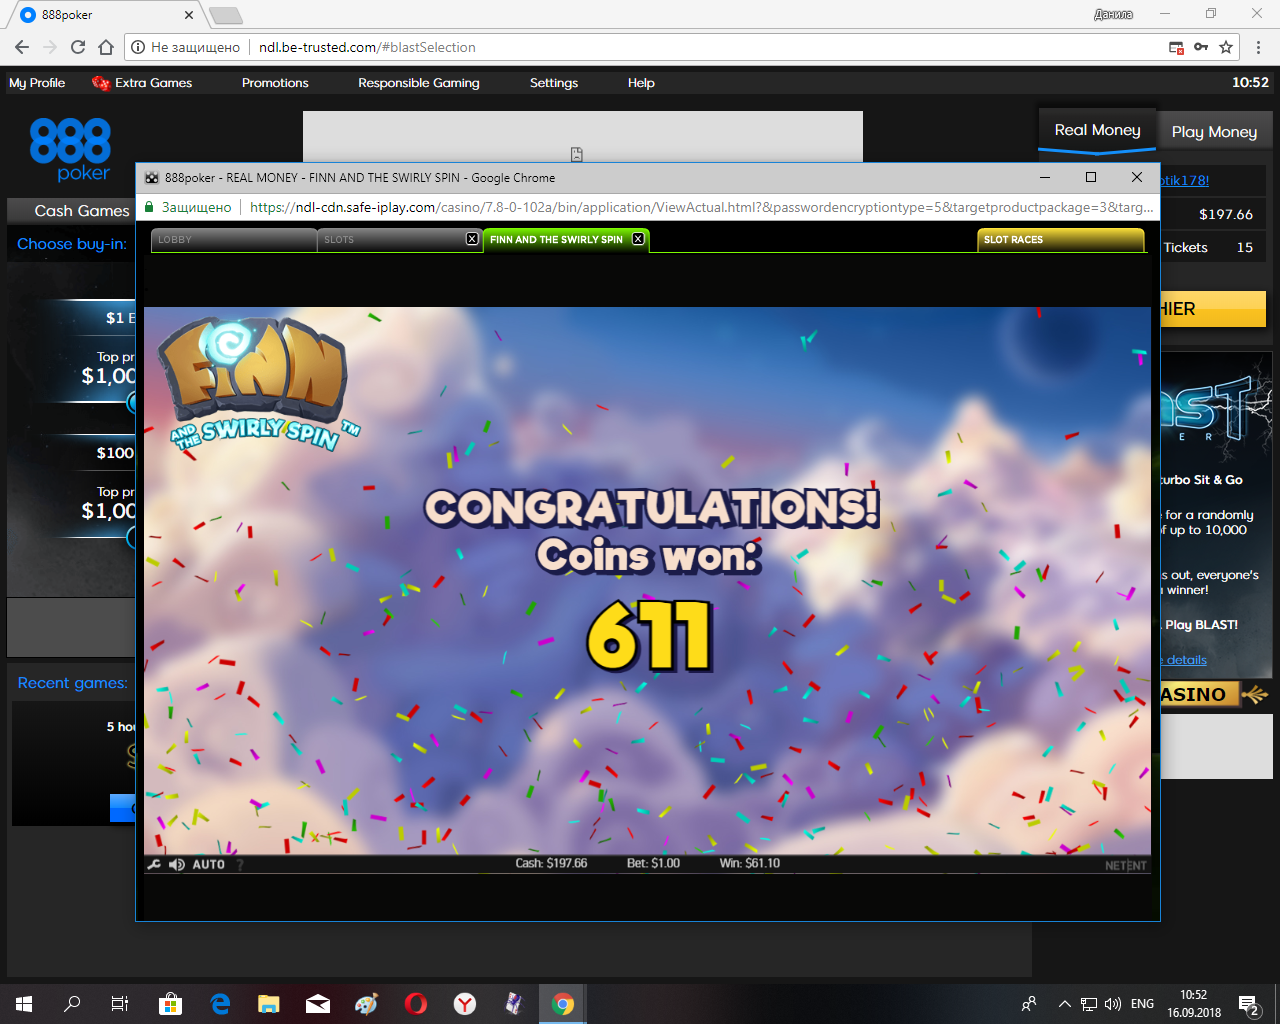Click the $197.66 balance amount
Image resolution: width=1280 pixels, height=1024 pixels.
coord(1225,214)
